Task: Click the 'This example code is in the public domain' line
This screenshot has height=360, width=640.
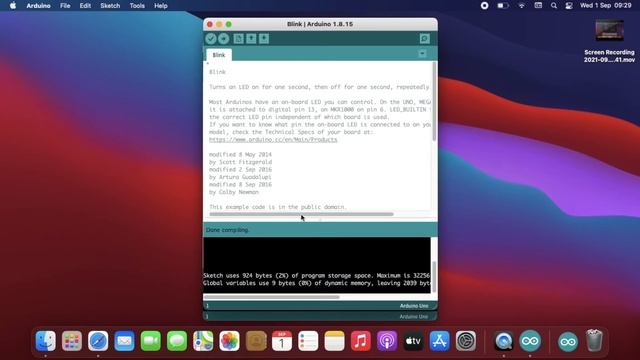Action: coord(278,207)
